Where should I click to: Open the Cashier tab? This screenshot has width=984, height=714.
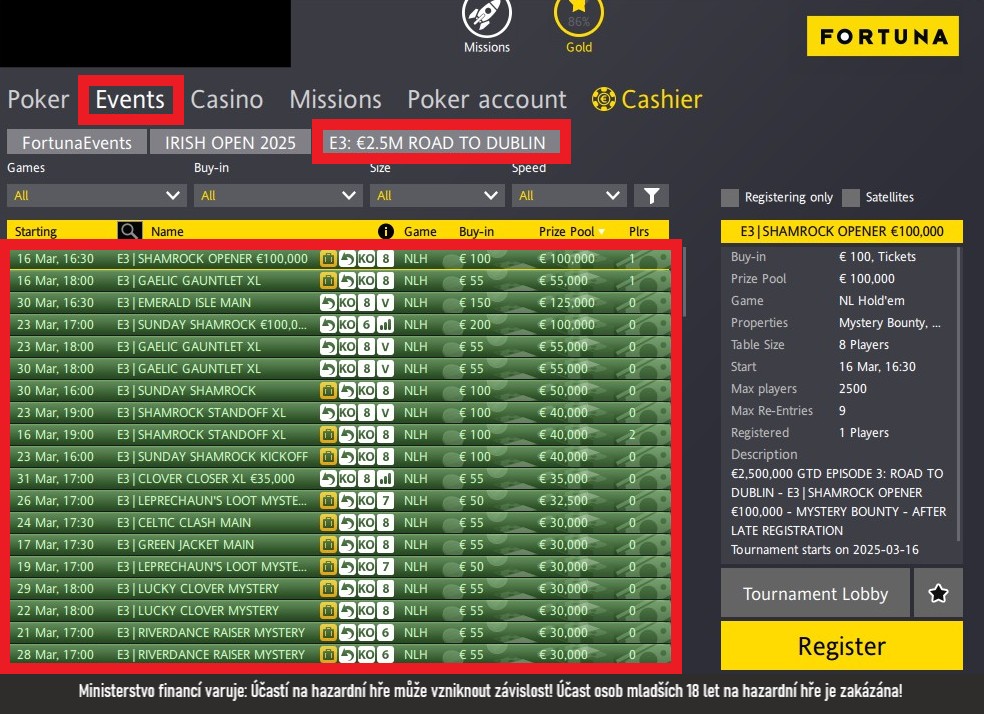click(661, 99)
